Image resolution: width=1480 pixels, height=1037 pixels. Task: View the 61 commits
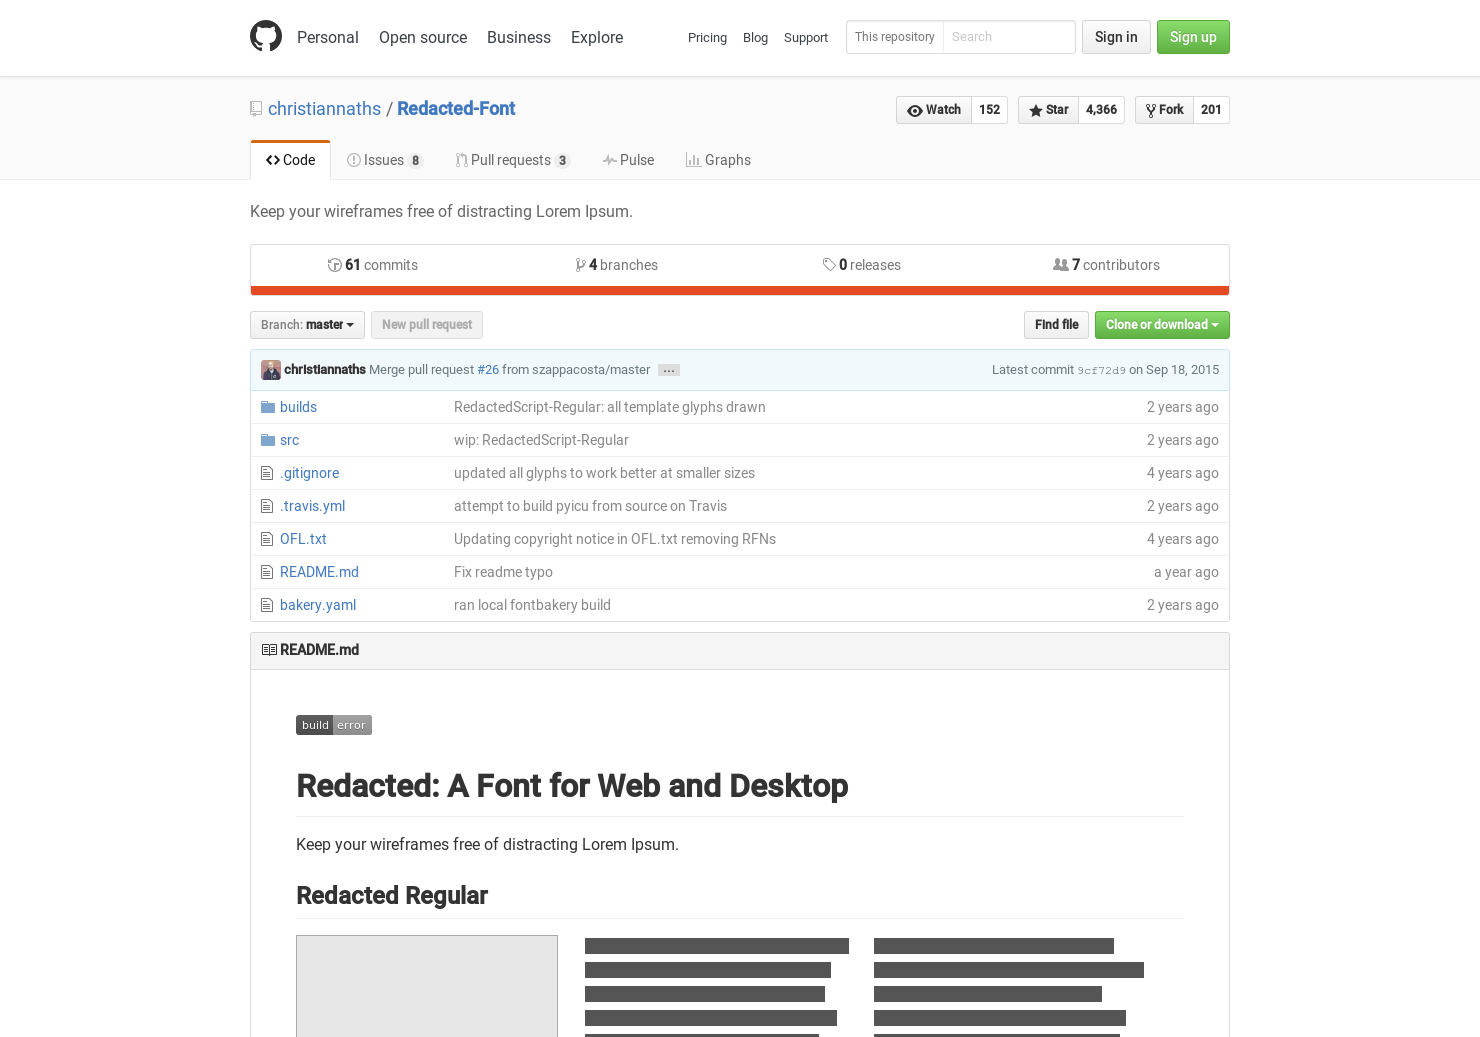(x=373, y=265)
